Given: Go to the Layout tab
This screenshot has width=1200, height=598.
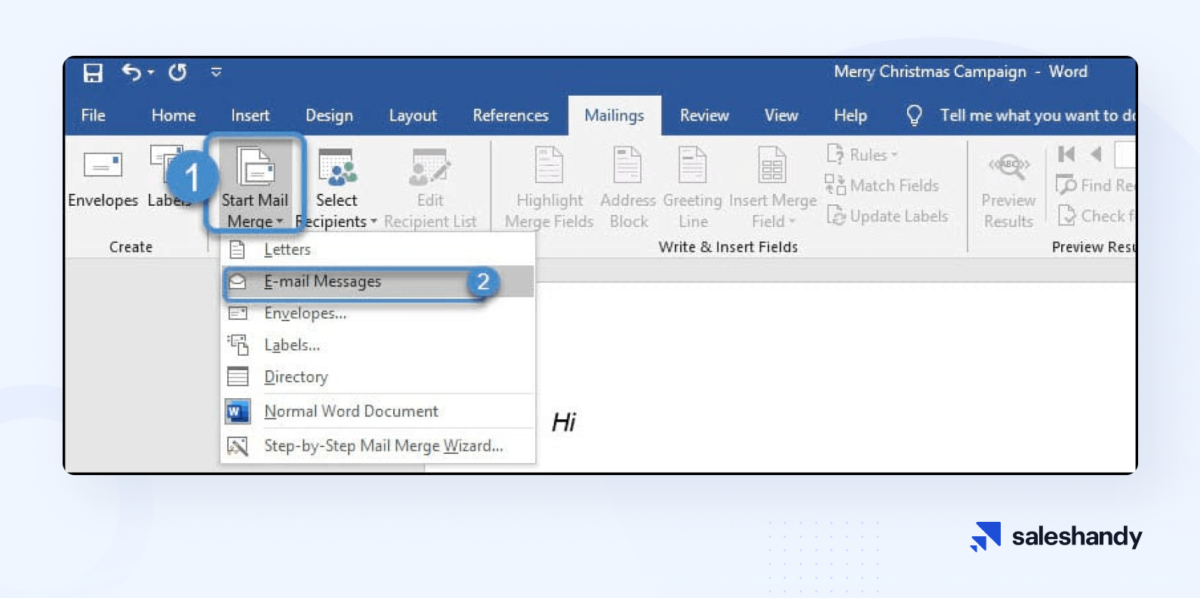Looking at the screenshot, I should tap(413, 116).
